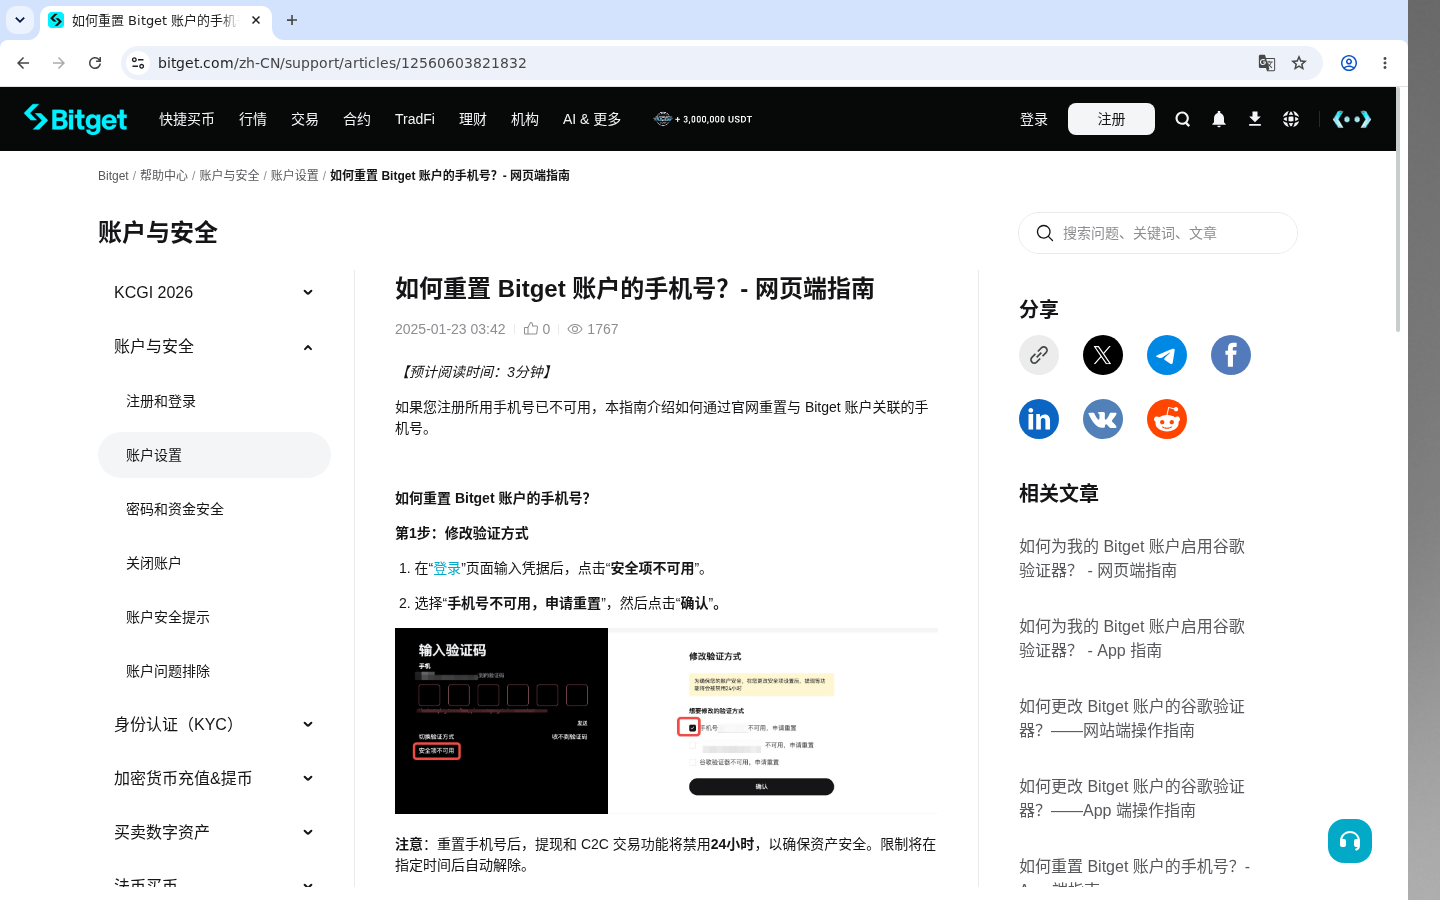The height and width of the screenshot is (900, 1440).
Task: Click the browser forward arrow
Action: coord(59,63)
